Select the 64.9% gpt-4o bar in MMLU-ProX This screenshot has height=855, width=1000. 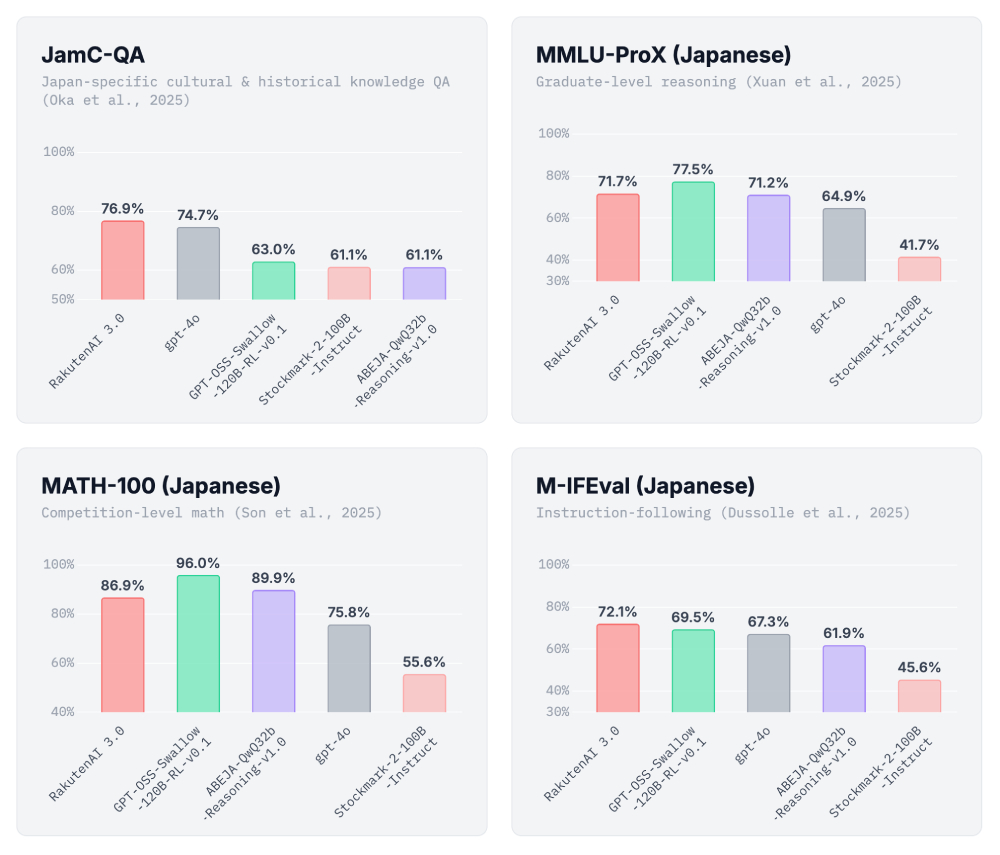844,244
